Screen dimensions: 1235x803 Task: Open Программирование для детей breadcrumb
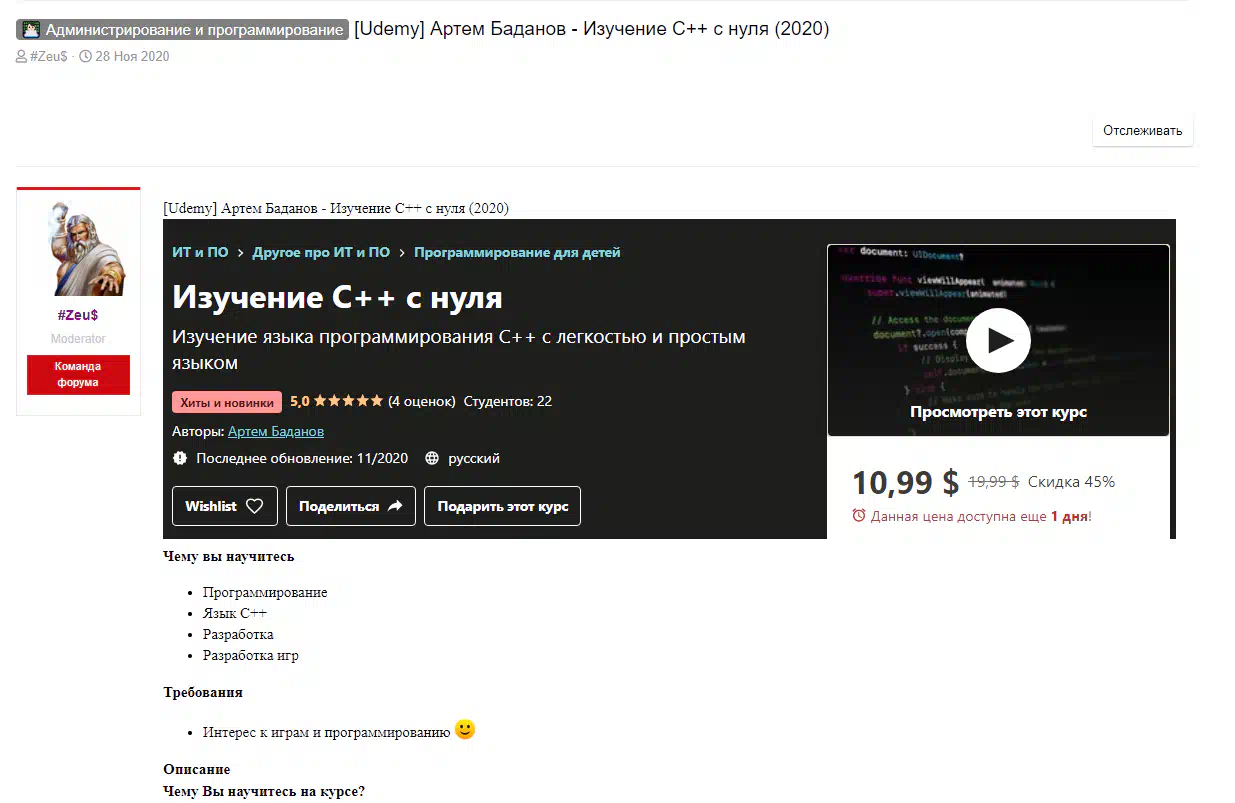click(x=517, y=253)
